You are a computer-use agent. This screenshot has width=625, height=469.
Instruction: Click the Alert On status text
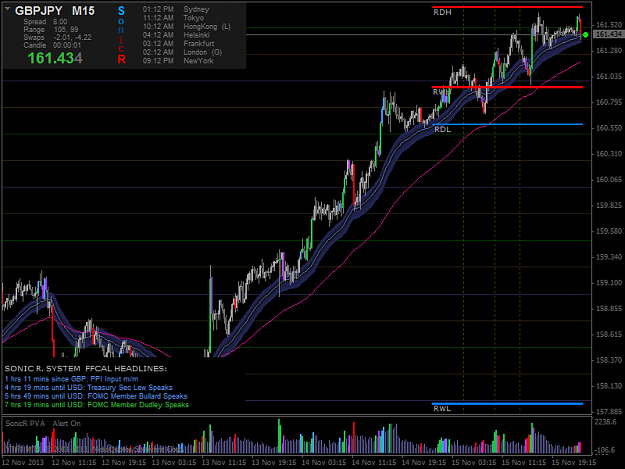click(x=67, y=424)
